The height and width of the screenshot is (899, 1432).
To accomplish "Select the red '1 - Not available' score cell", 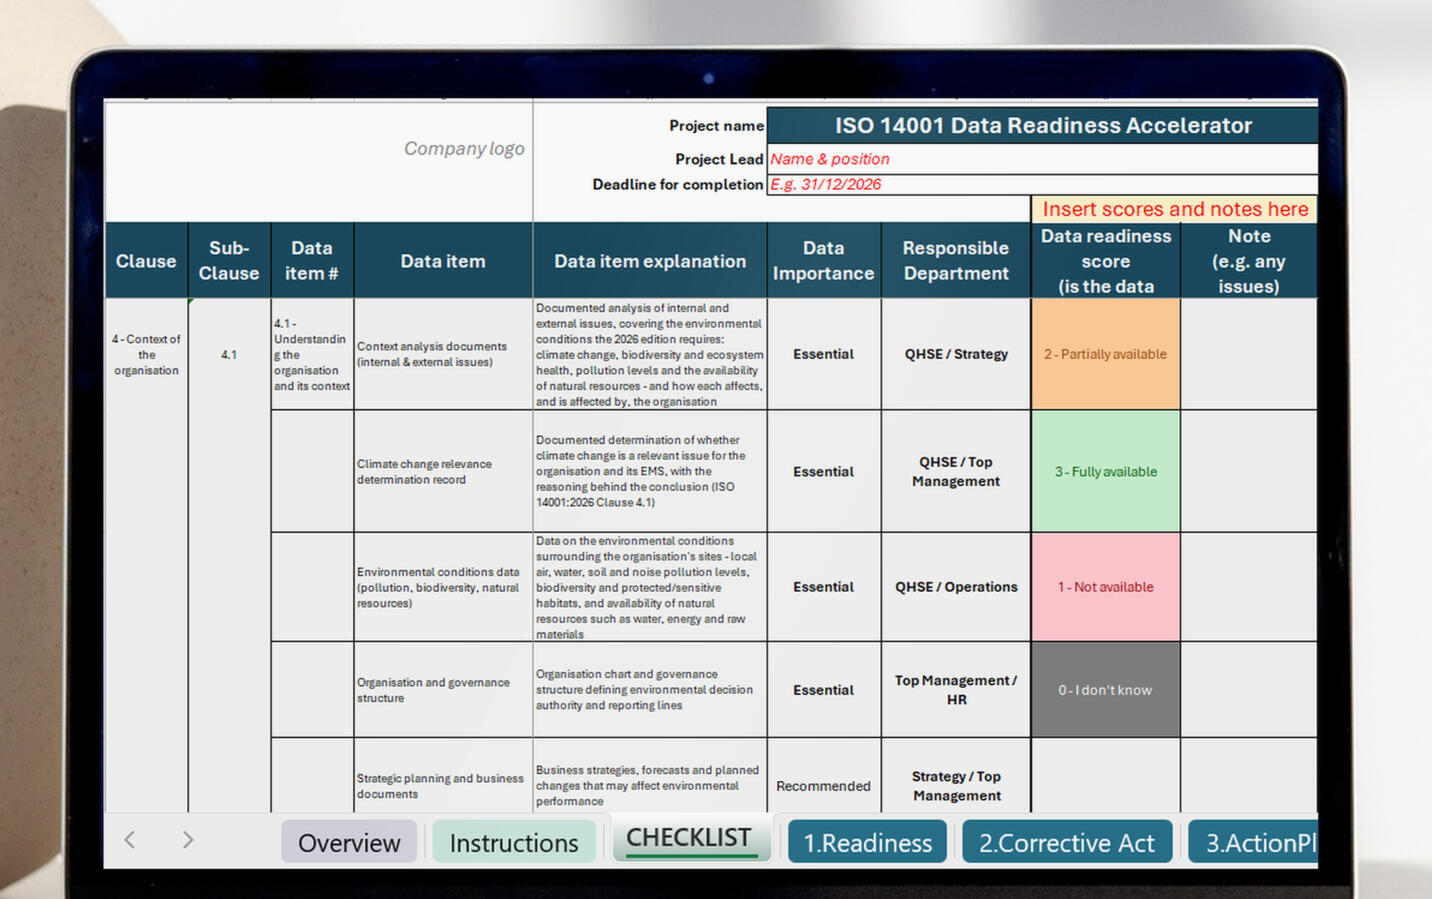I will point(1106,587).
